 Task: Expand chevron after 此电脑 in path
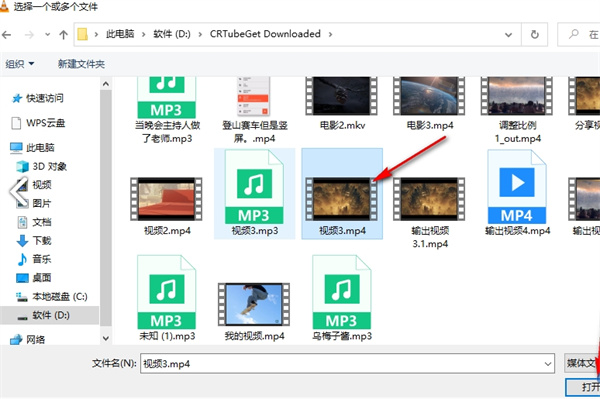point(143,34)
